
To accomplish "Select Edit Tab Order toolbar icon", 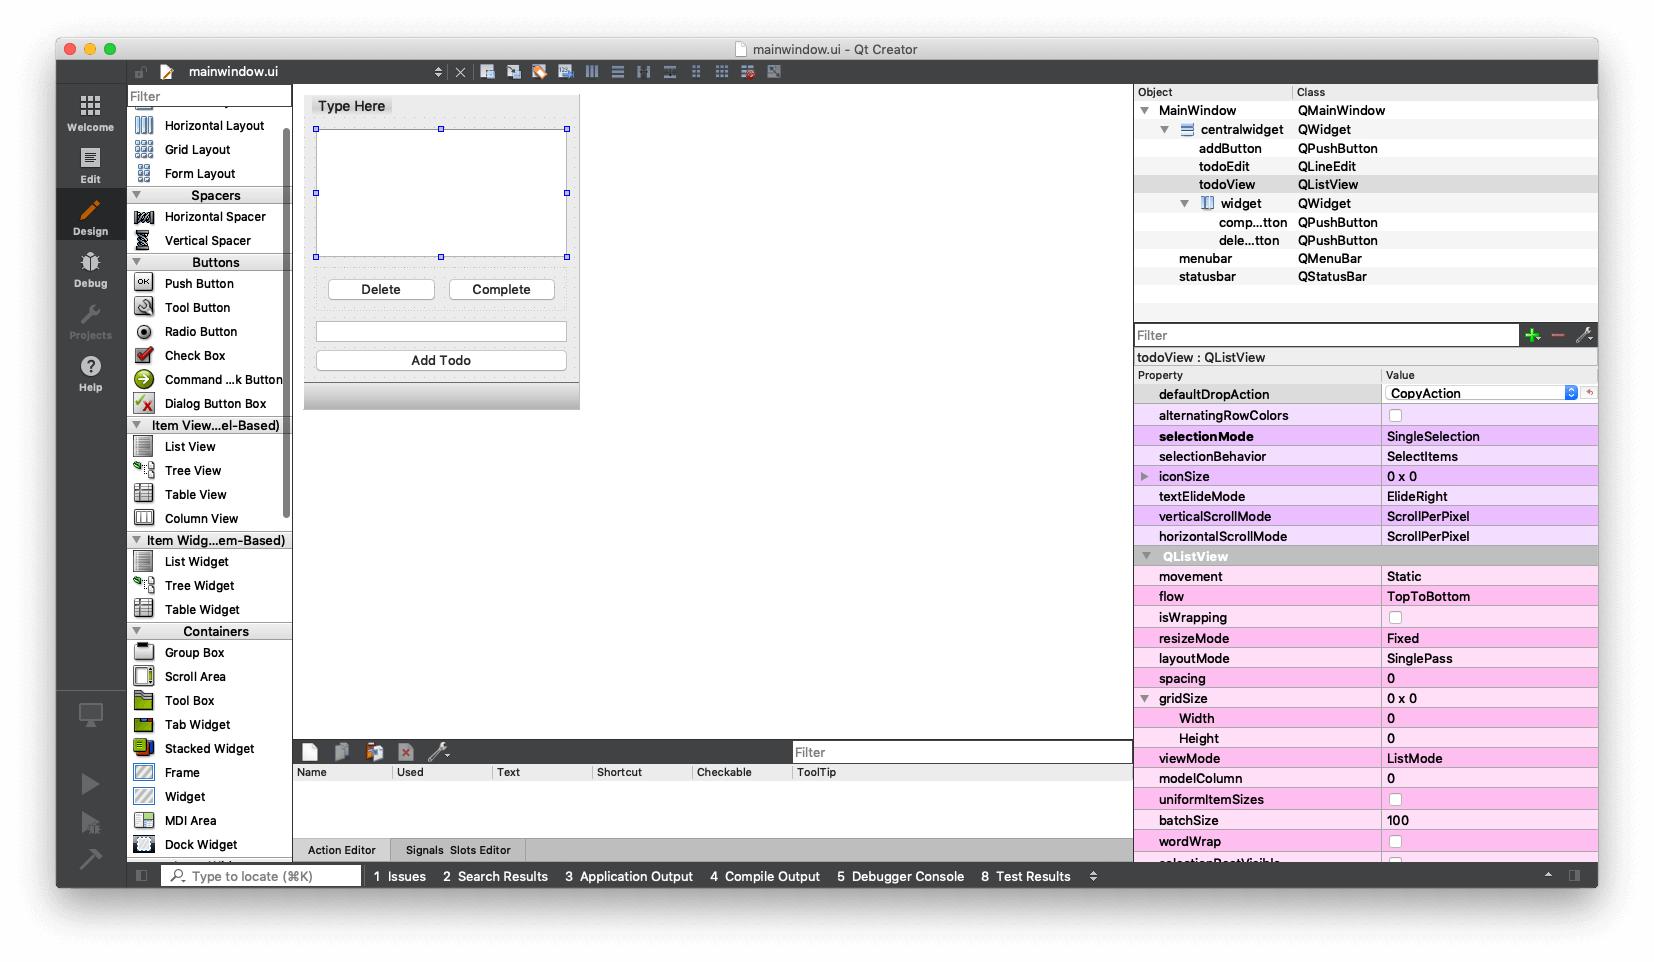I will [565, 71].
